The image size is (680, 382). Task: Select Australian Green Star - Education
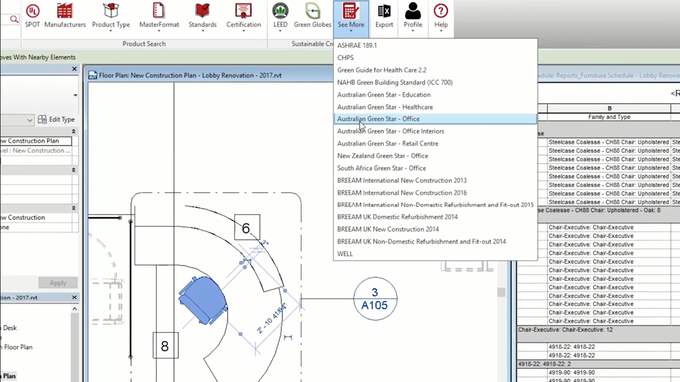tap(435, 95)
